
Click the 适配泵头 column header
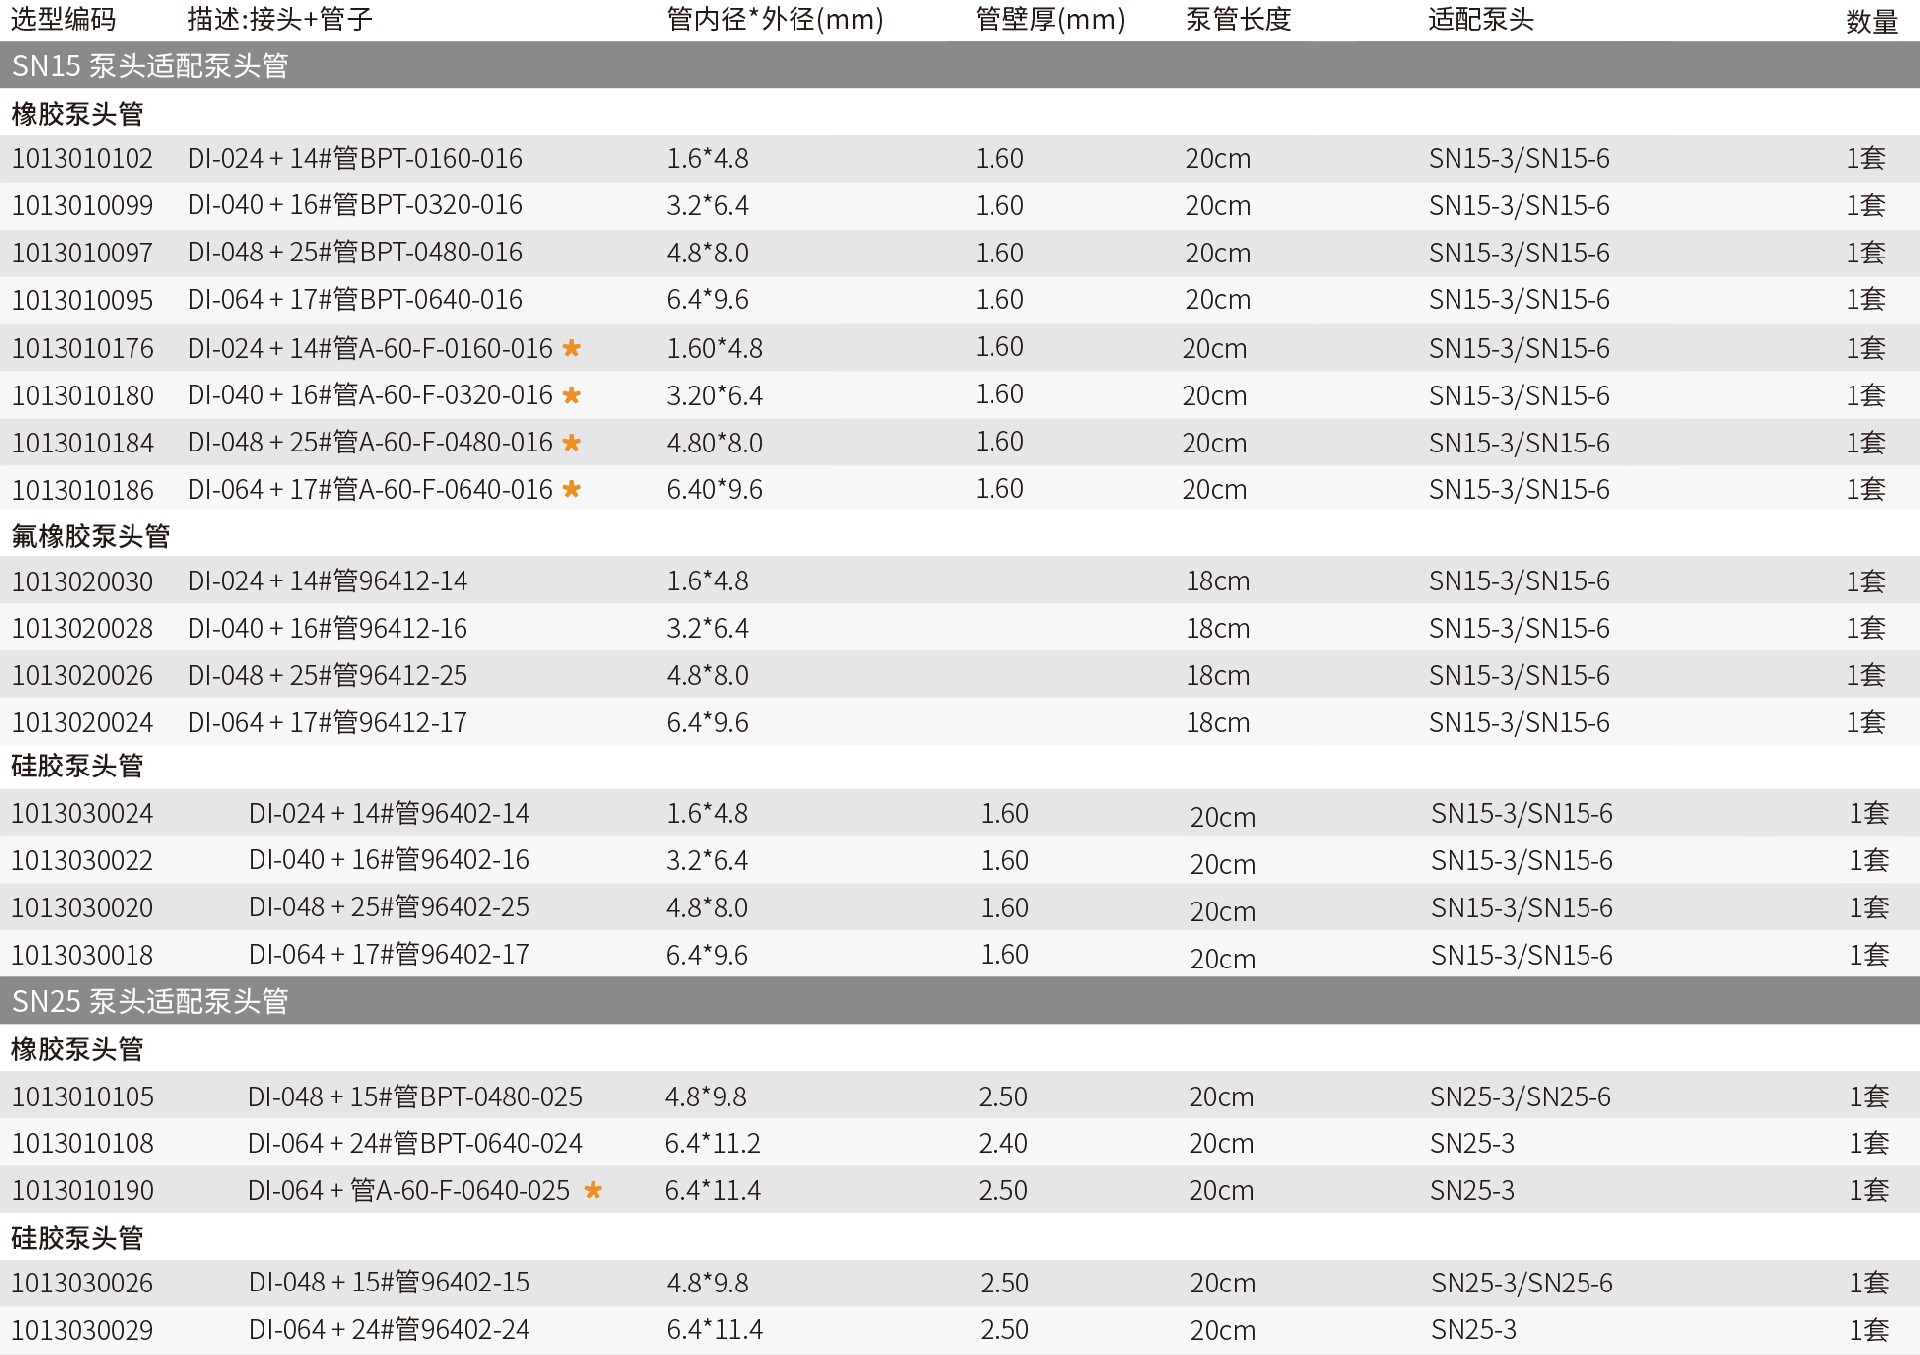pos(1480,19)
